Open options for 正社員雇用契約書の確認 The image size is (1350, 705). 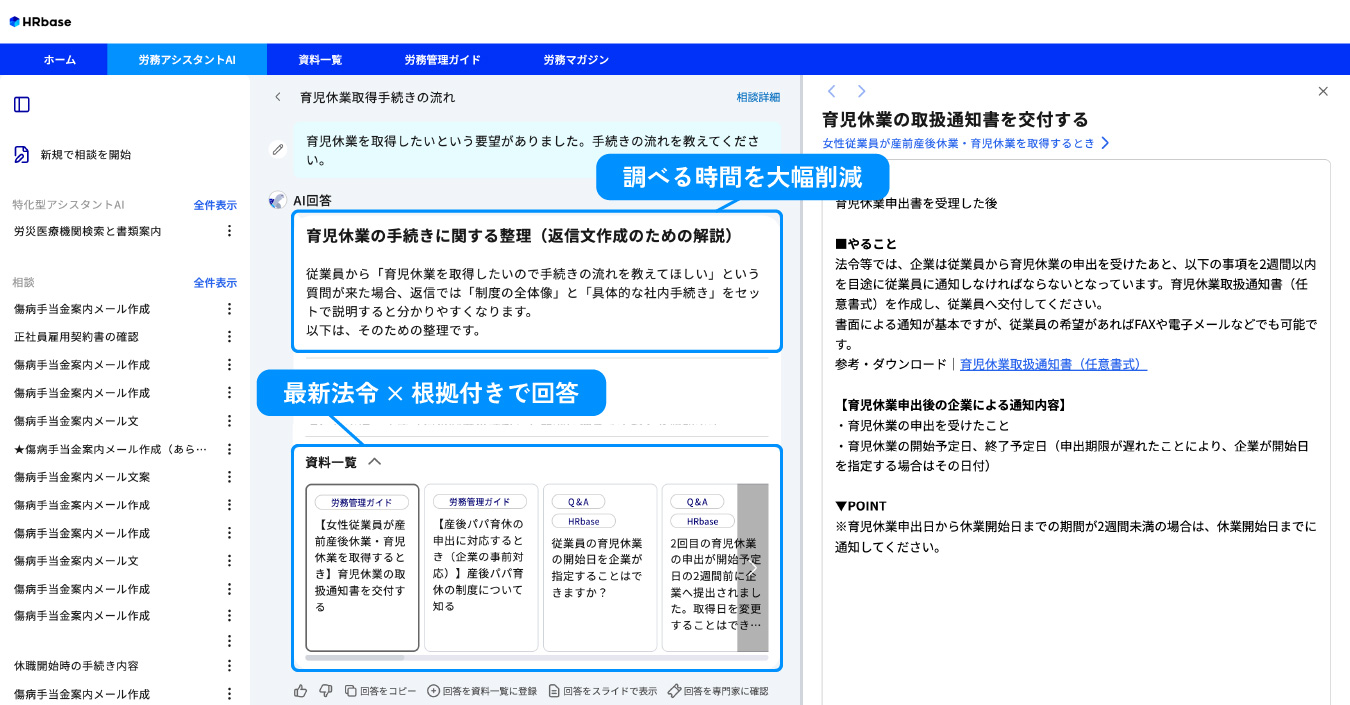pos(229,337)
